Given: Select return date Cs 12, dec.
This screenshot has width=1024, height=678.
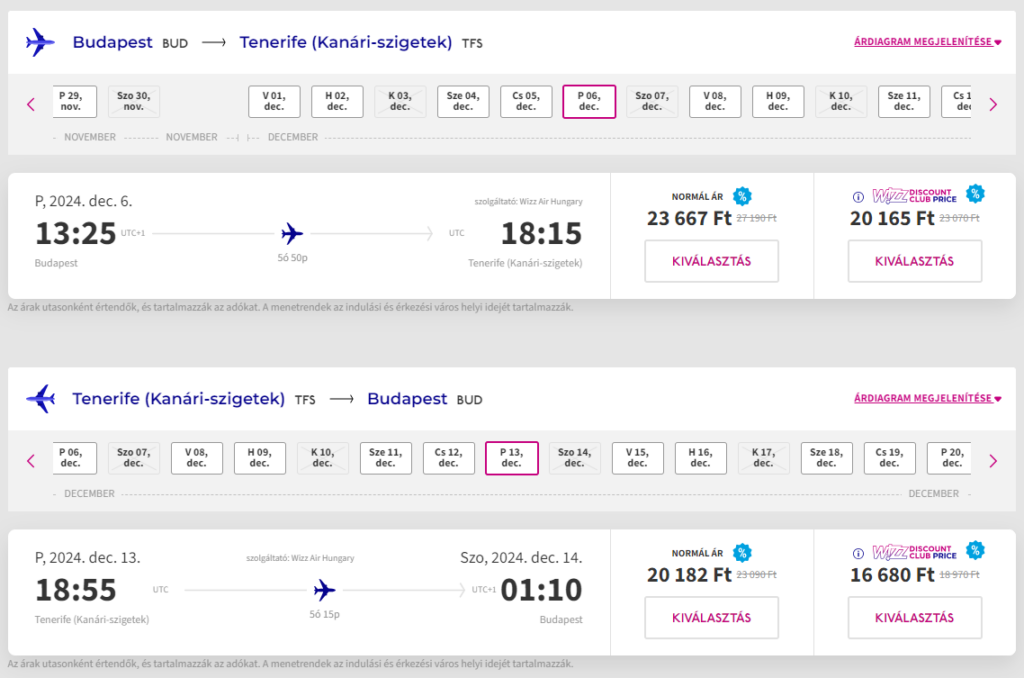Looking at the screenshot, I should pyautogui.click(x=449, y=458).
